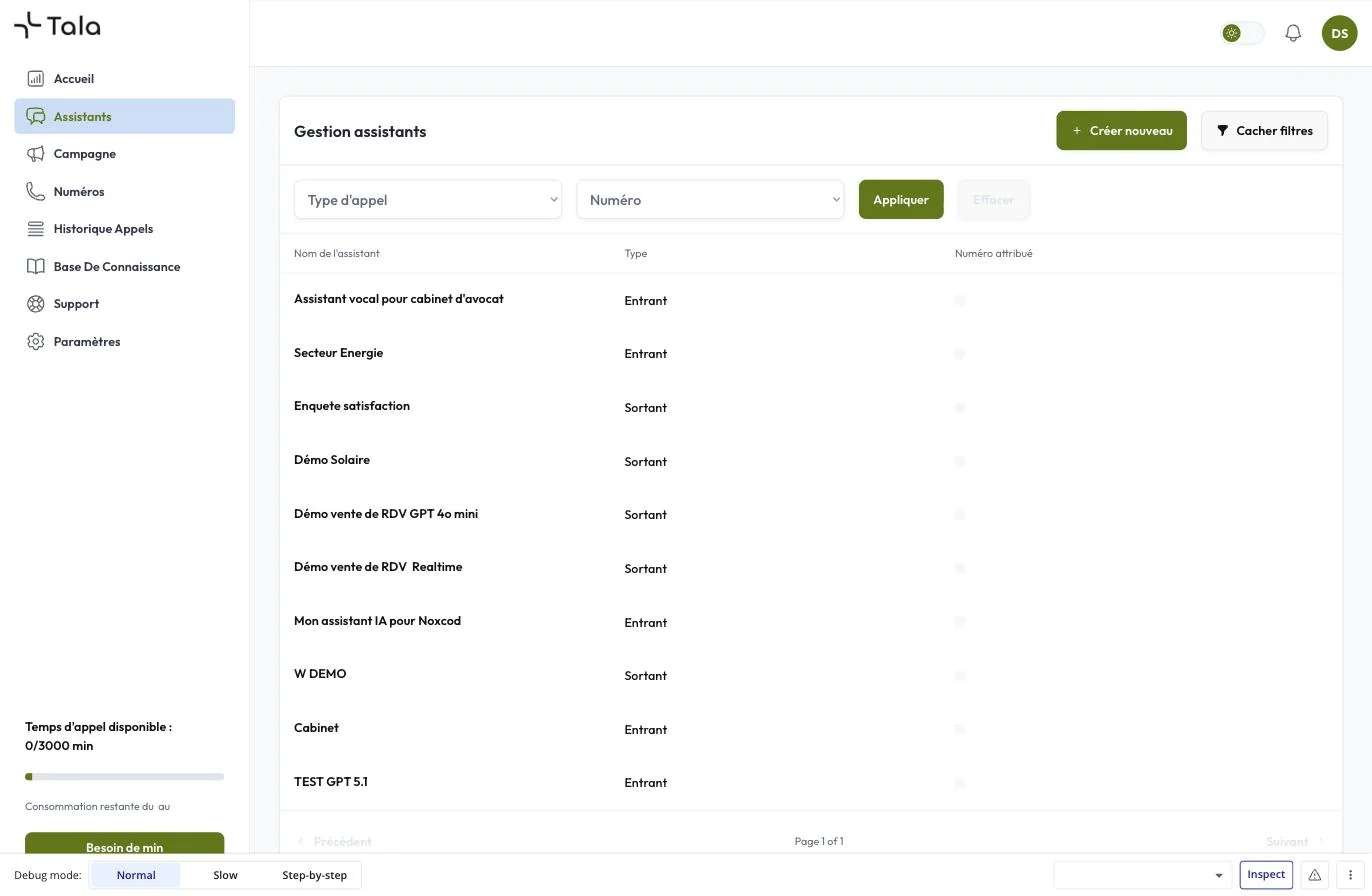This screenshot has height=896, width=1372.
Task: Click the Inspect button
Action: (x=1266, y=875)
